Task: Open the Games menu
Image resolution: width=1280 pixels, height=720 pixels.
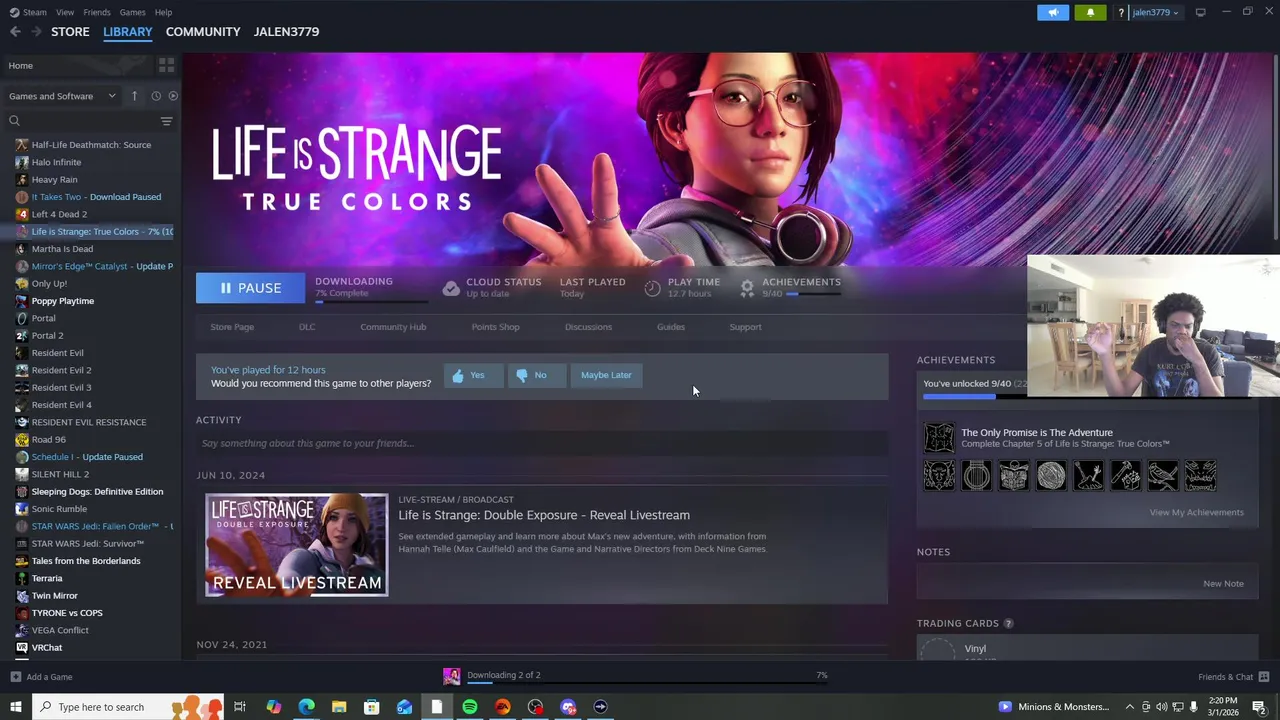Action: [132, 12]
